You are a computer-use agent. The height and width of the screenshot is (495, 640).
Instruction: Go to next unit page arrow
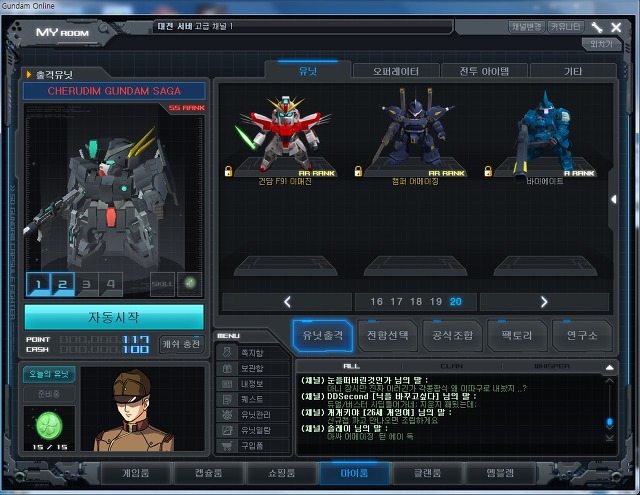point(544,301)
